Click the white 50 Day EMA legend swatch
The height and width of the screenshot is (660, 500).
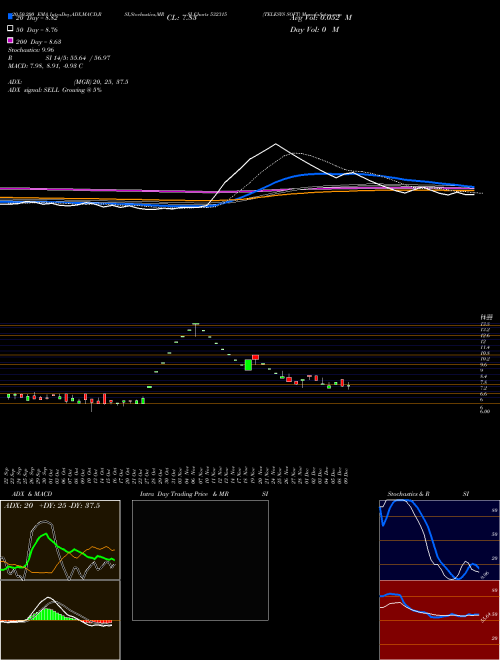pos(10,29)
